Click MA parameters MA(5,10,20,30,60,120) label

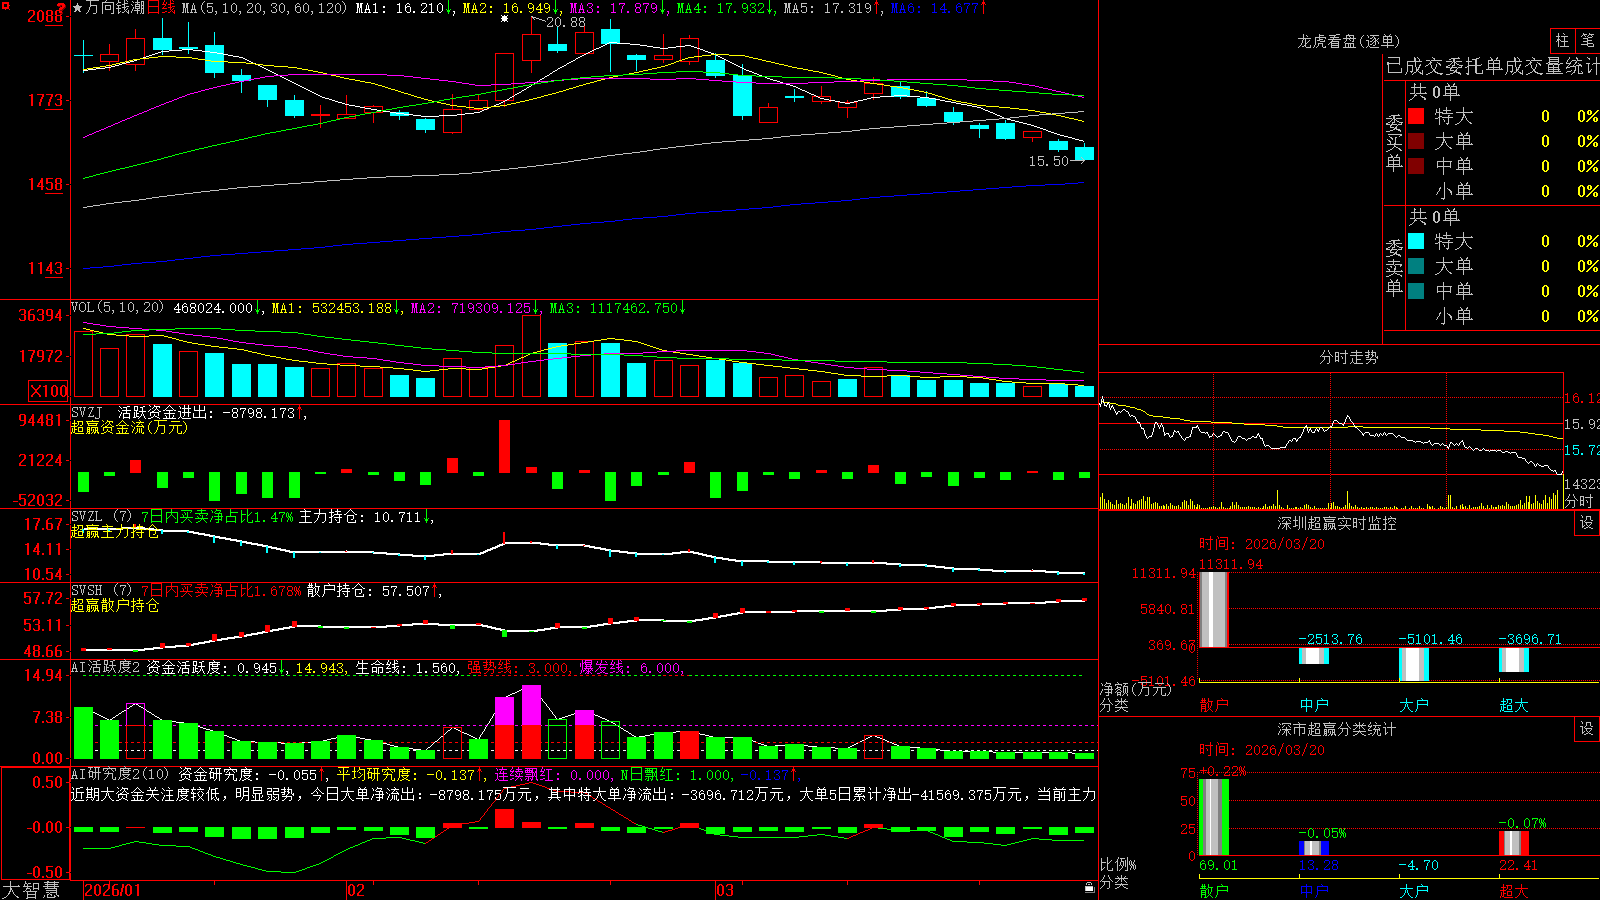264,8
